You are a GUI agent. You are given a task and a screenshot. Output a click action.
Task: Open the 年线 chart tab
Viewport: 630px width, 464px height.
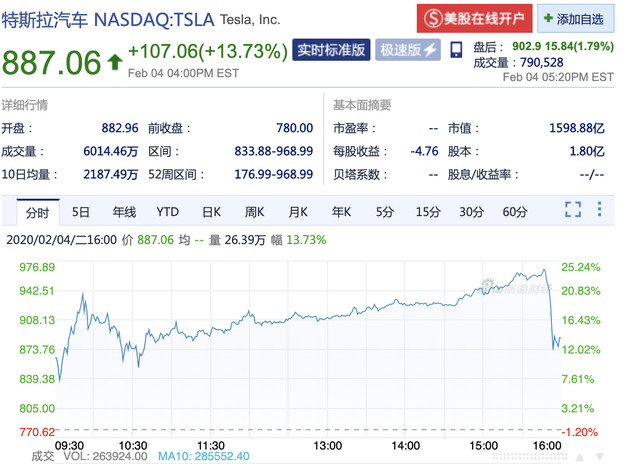pos(124,211)
